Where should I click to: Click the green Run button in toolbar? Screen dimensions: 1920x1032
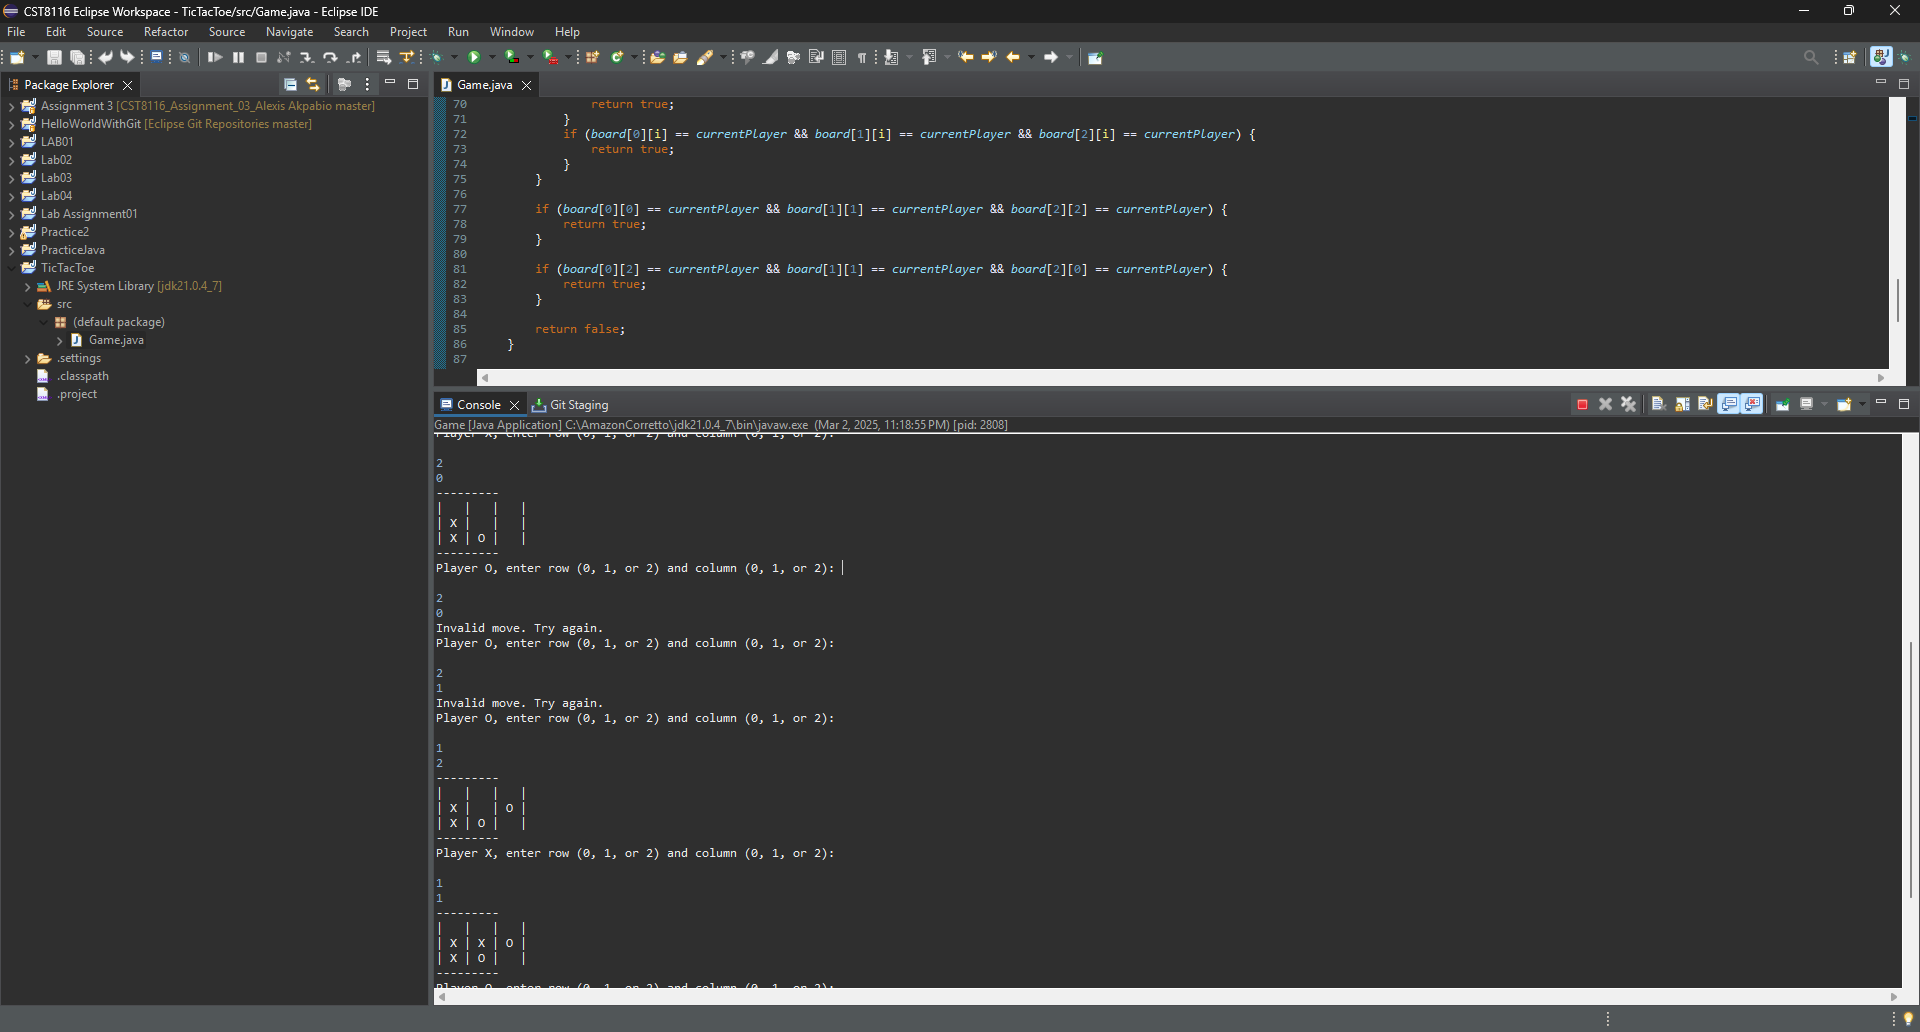tap(475, 58)
